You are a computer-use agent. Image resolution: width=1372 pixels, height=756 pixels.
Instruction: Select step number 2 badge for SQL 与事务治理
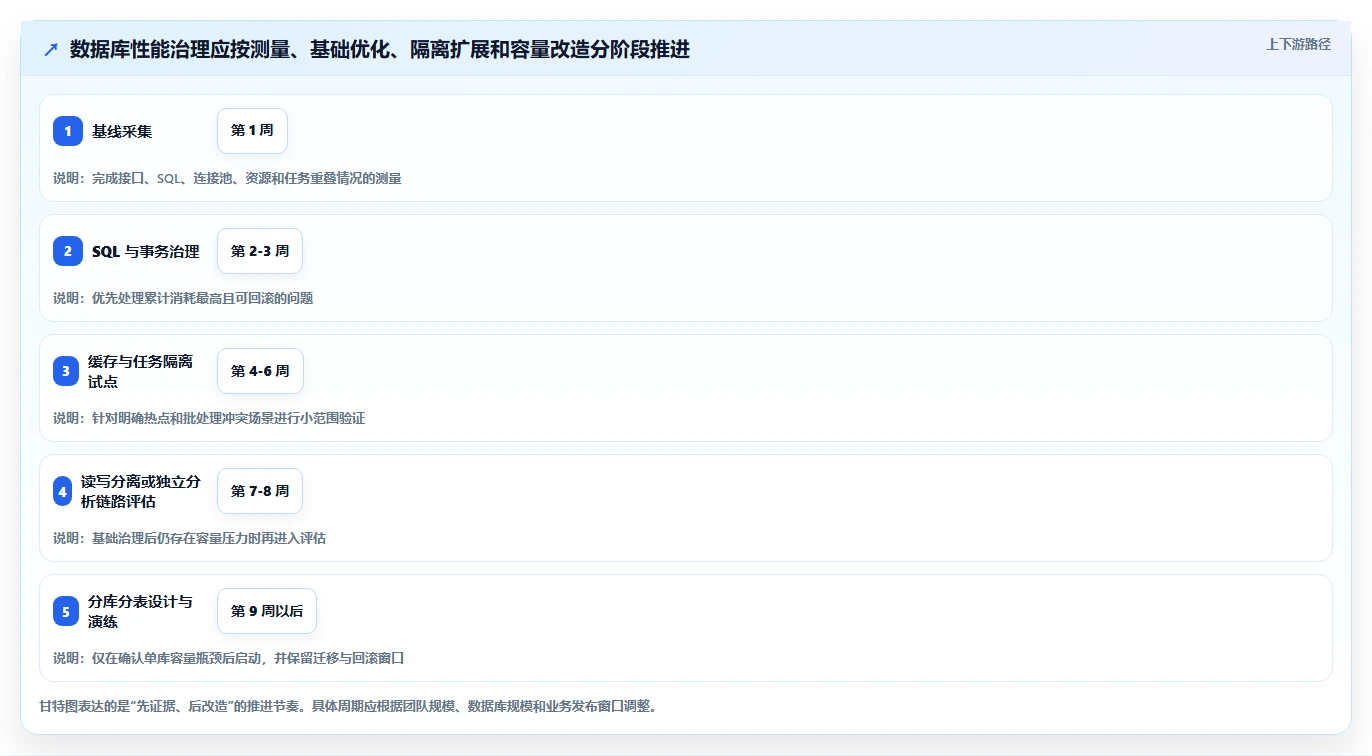coord(68,251)
